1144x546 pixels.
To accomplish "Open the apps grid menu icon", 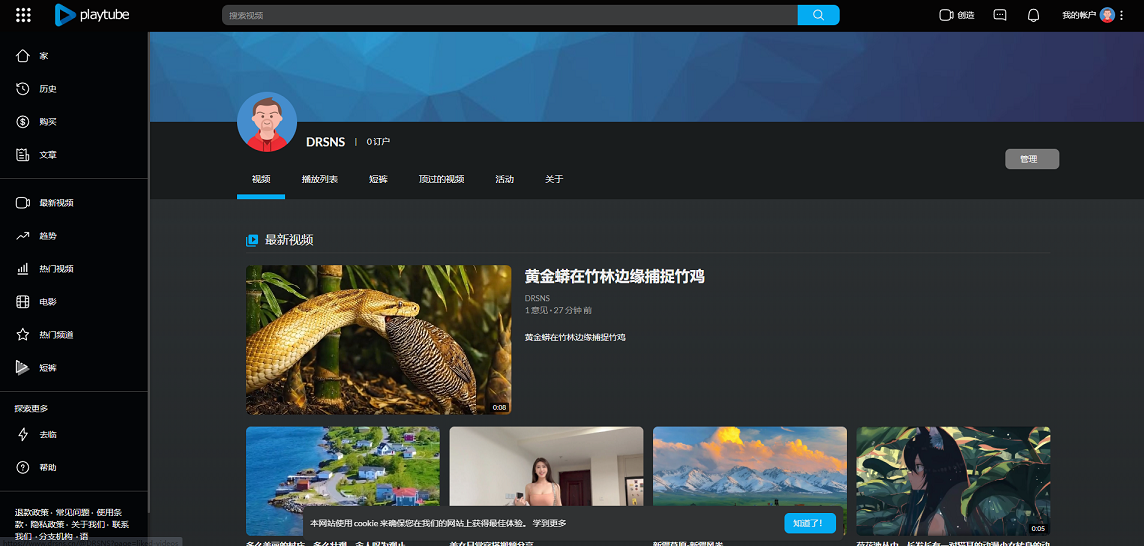I will (x=24, y=15).
